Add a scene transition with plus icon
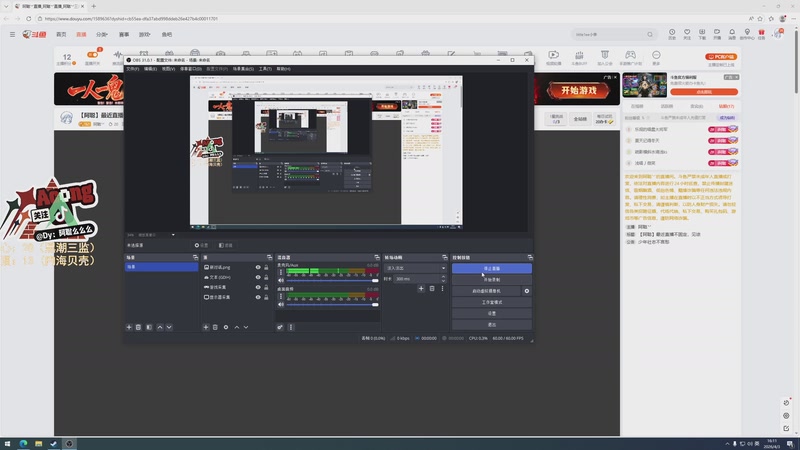The height and width of the screenshot is (450, 800). pos(421,288)
